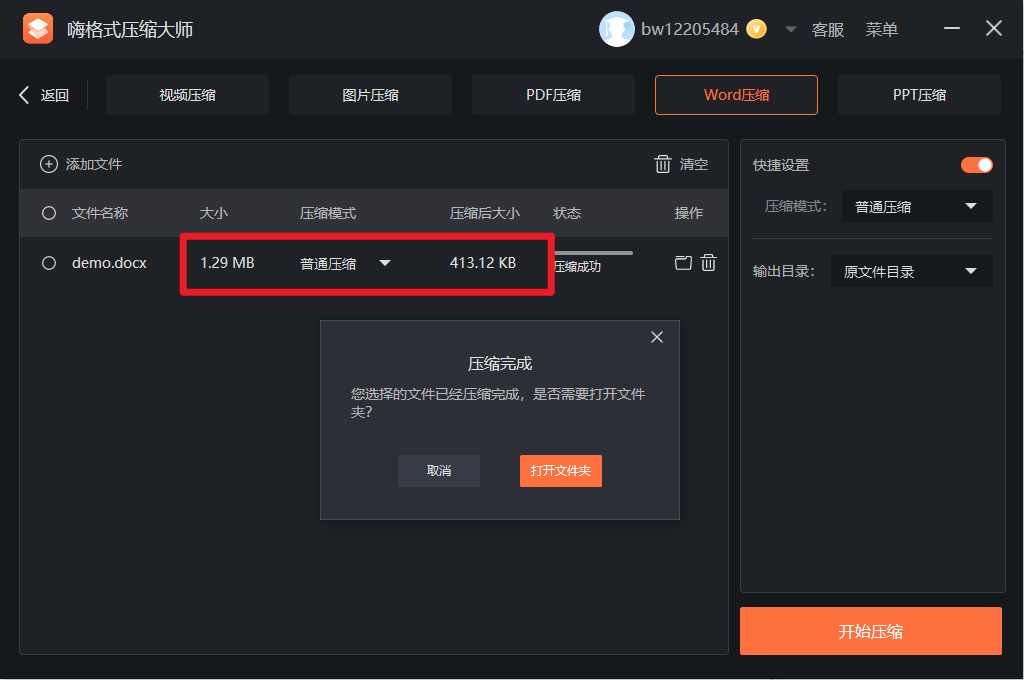Close the 压缩完成 dialog with its X

657,337
